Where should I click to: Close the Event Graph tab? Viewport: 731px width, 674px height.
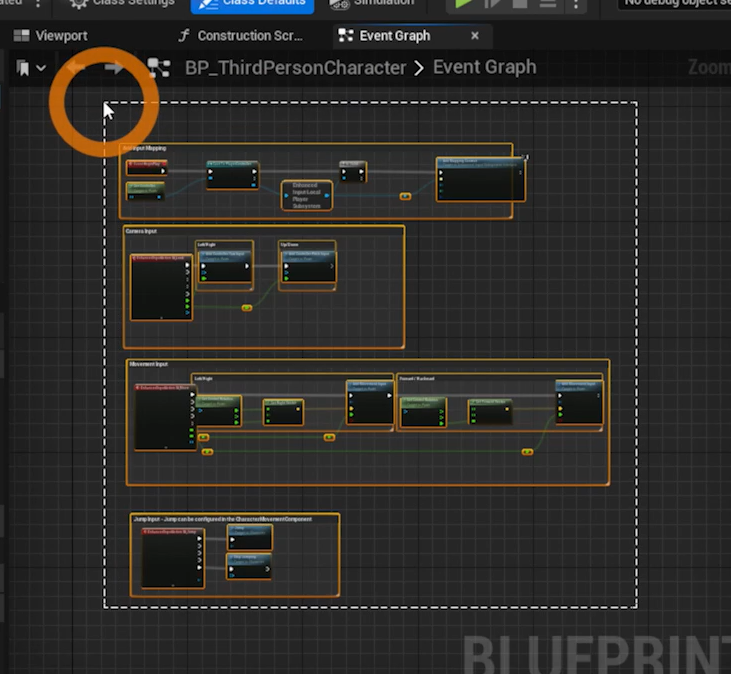point(475,36)
